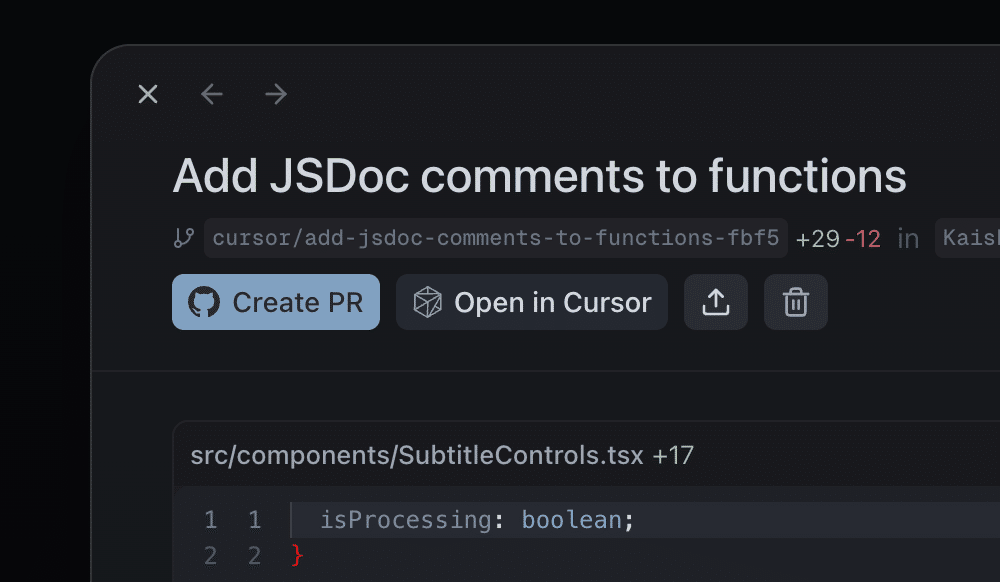Go back with the left arrow

(x=212, y=94)
